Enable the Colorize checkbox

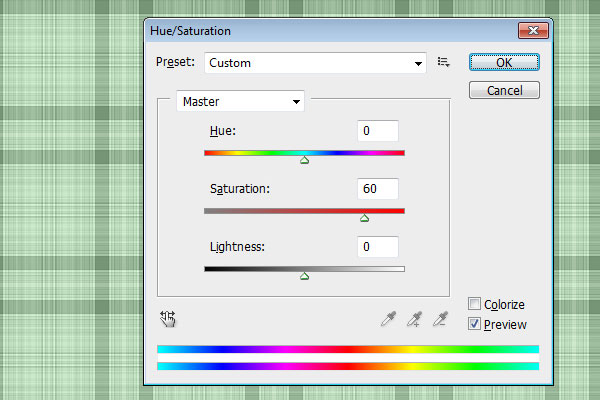pos(474,304)
